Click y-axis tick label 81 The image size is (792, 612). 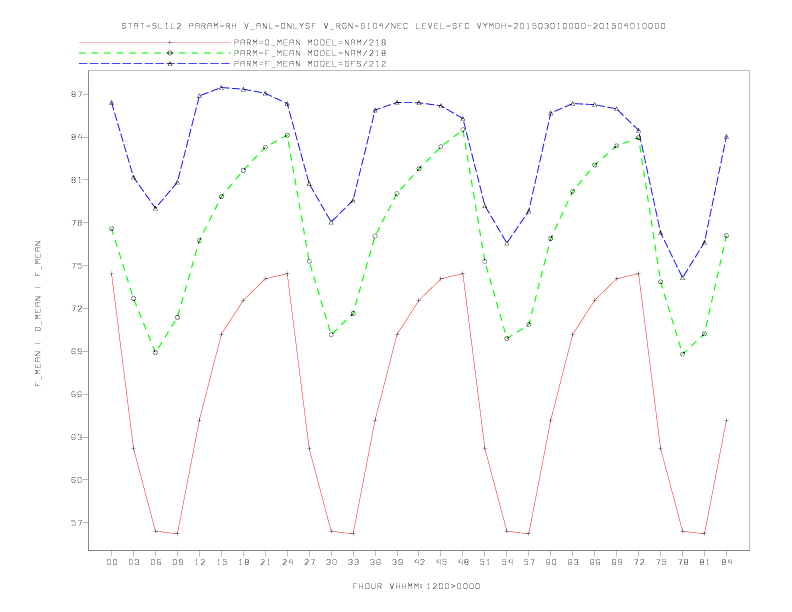[x=76, y=180]
